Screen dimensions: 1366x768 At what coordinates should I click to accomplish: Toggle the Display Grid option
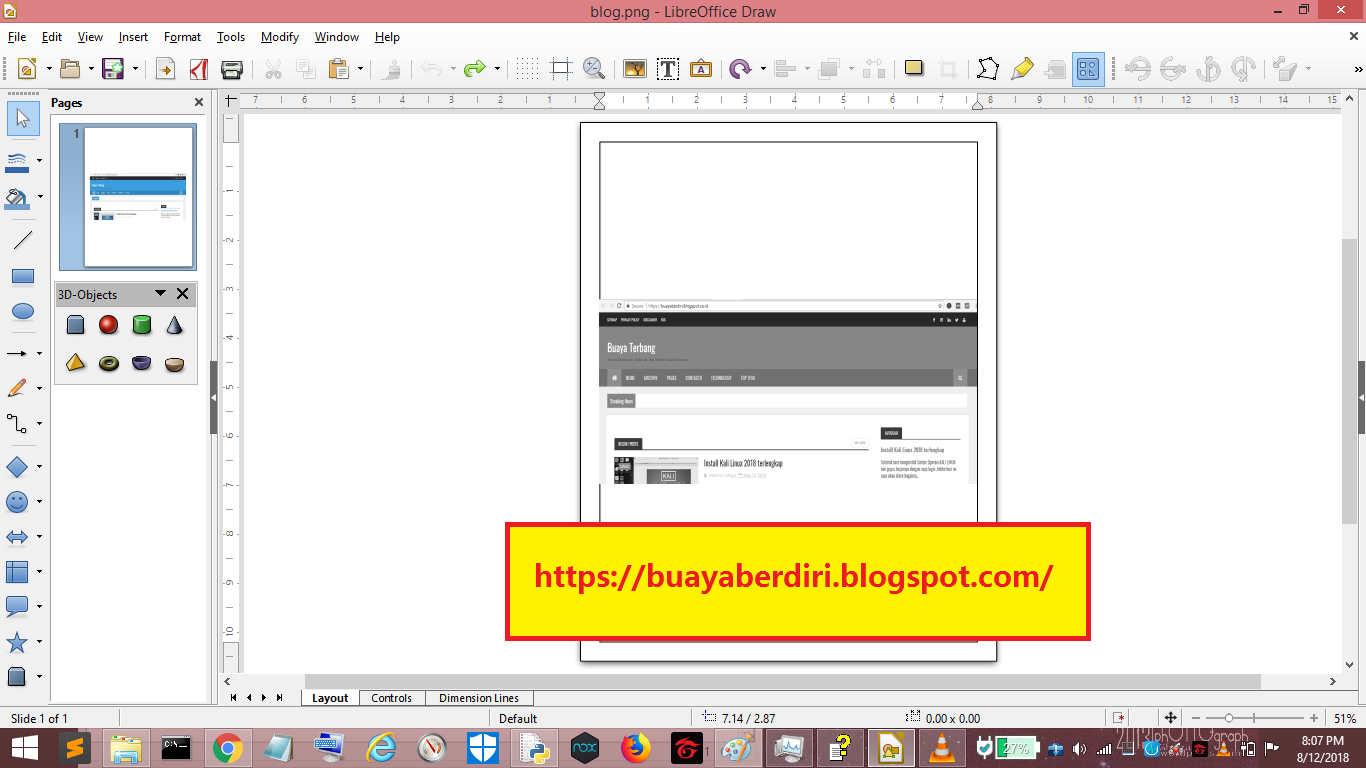point(527,69)
